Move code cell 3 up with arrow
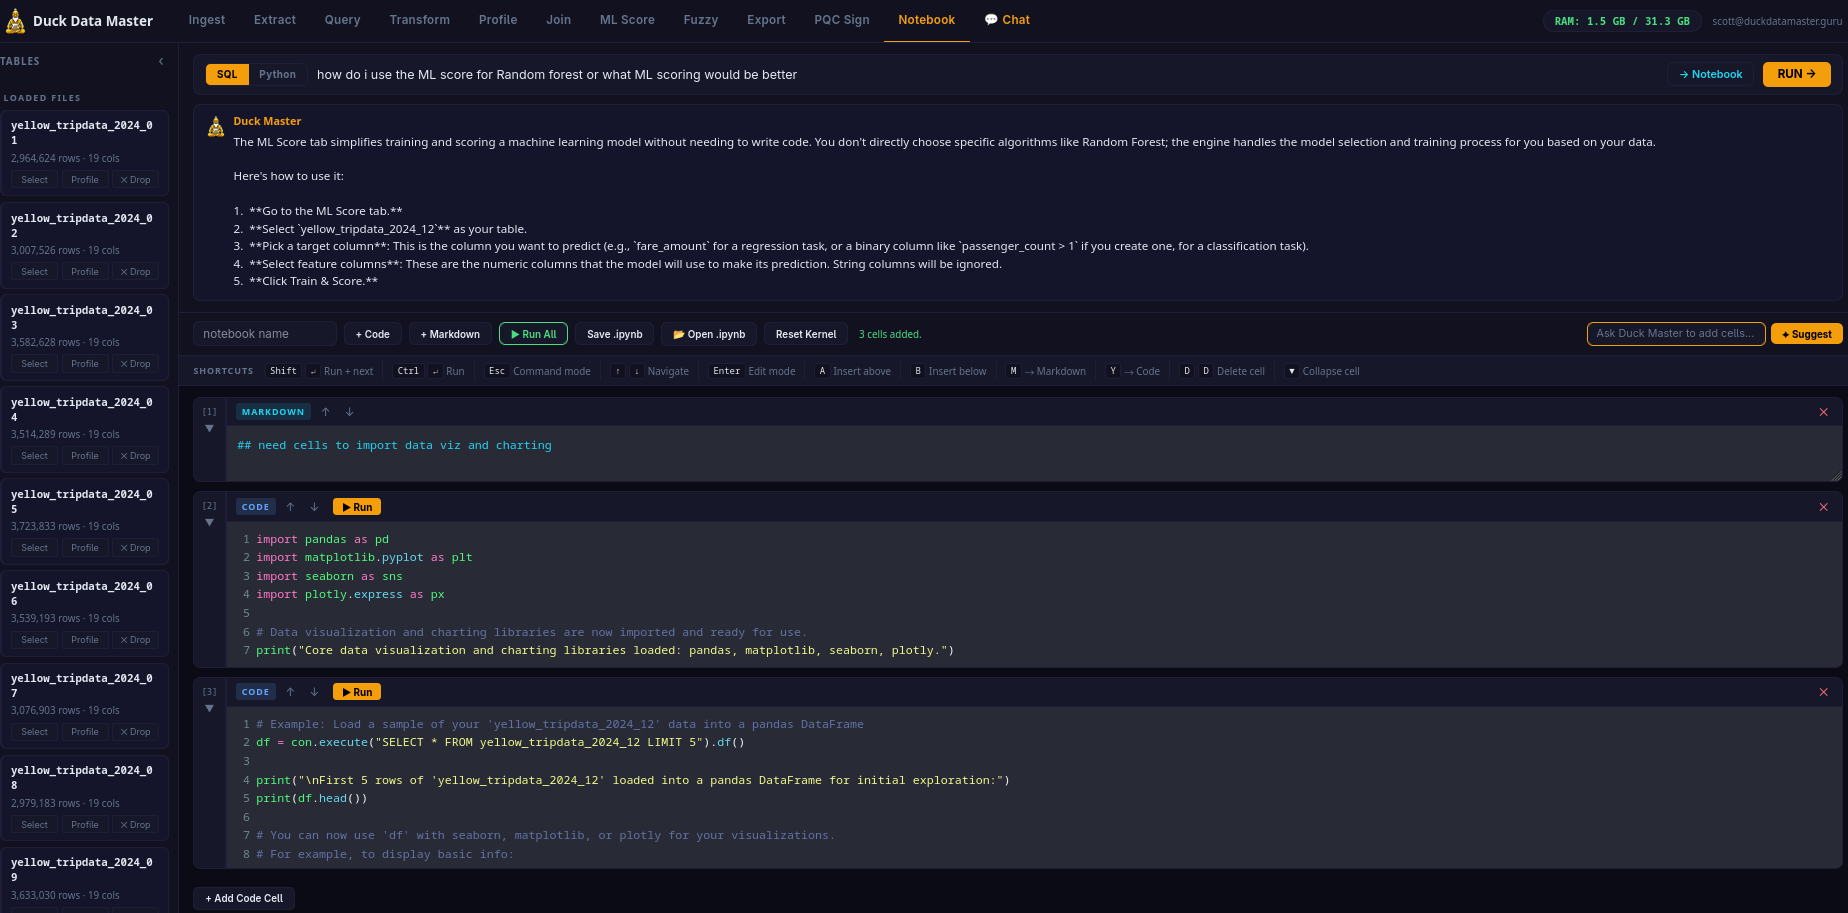 pyautogui.click(x=290, y=692)
